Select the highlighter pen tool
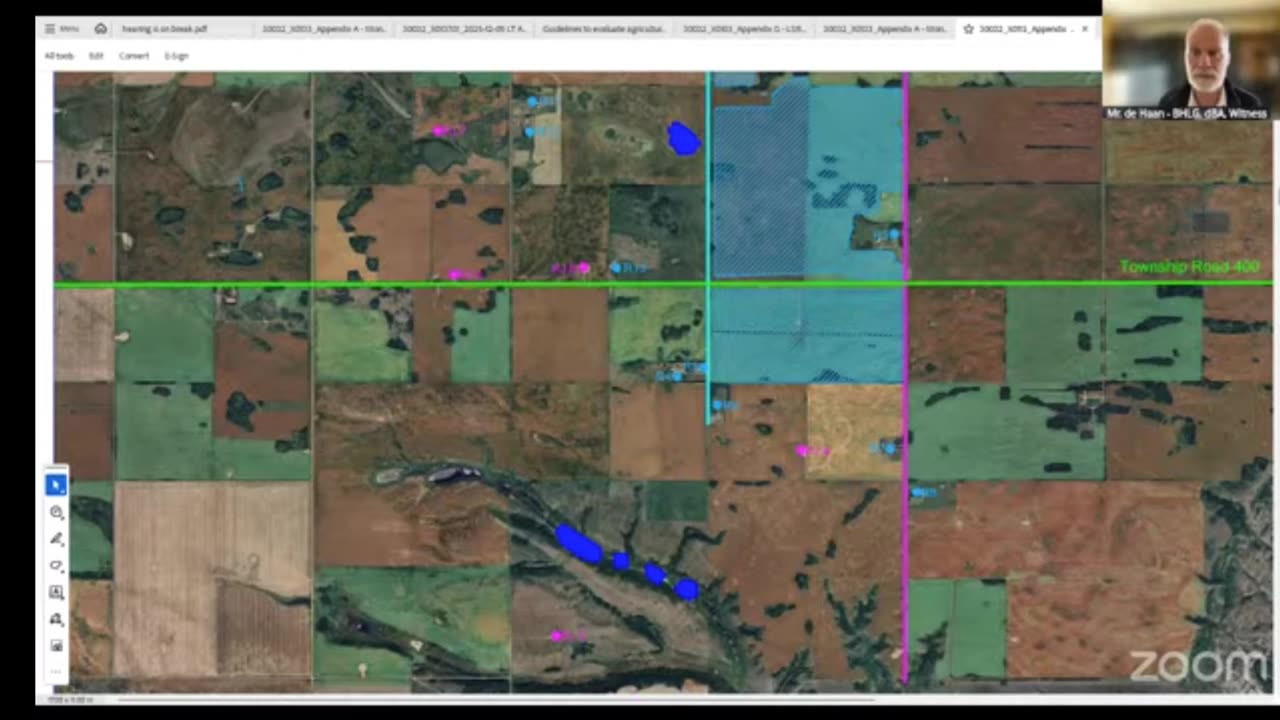The height and width of the screenshot is (720, 1280). point(56,539)
